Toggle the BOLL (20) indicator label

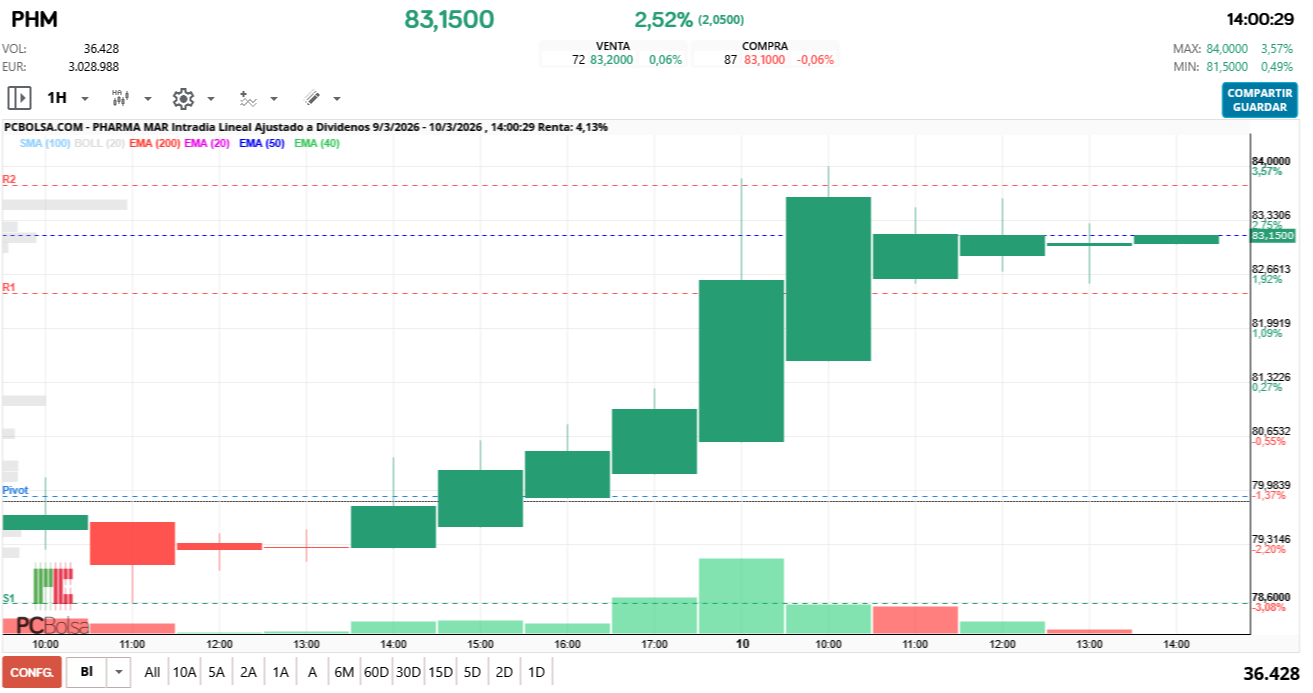click(x=99, y=143)
